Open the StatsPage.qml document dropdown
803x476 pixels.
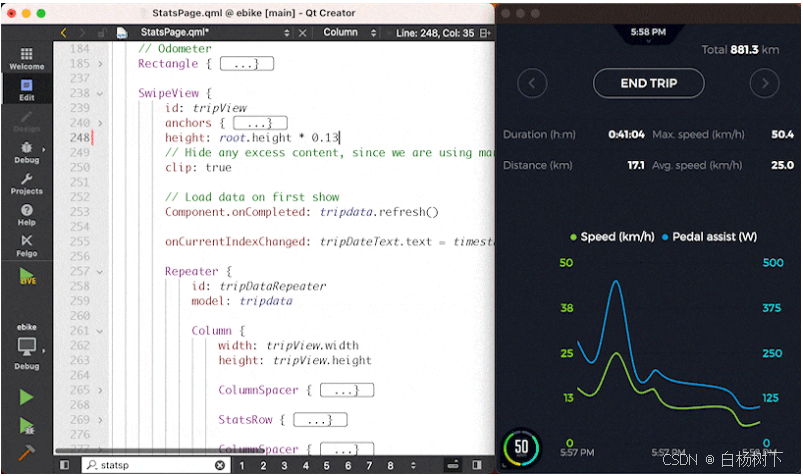pos(215,33)
